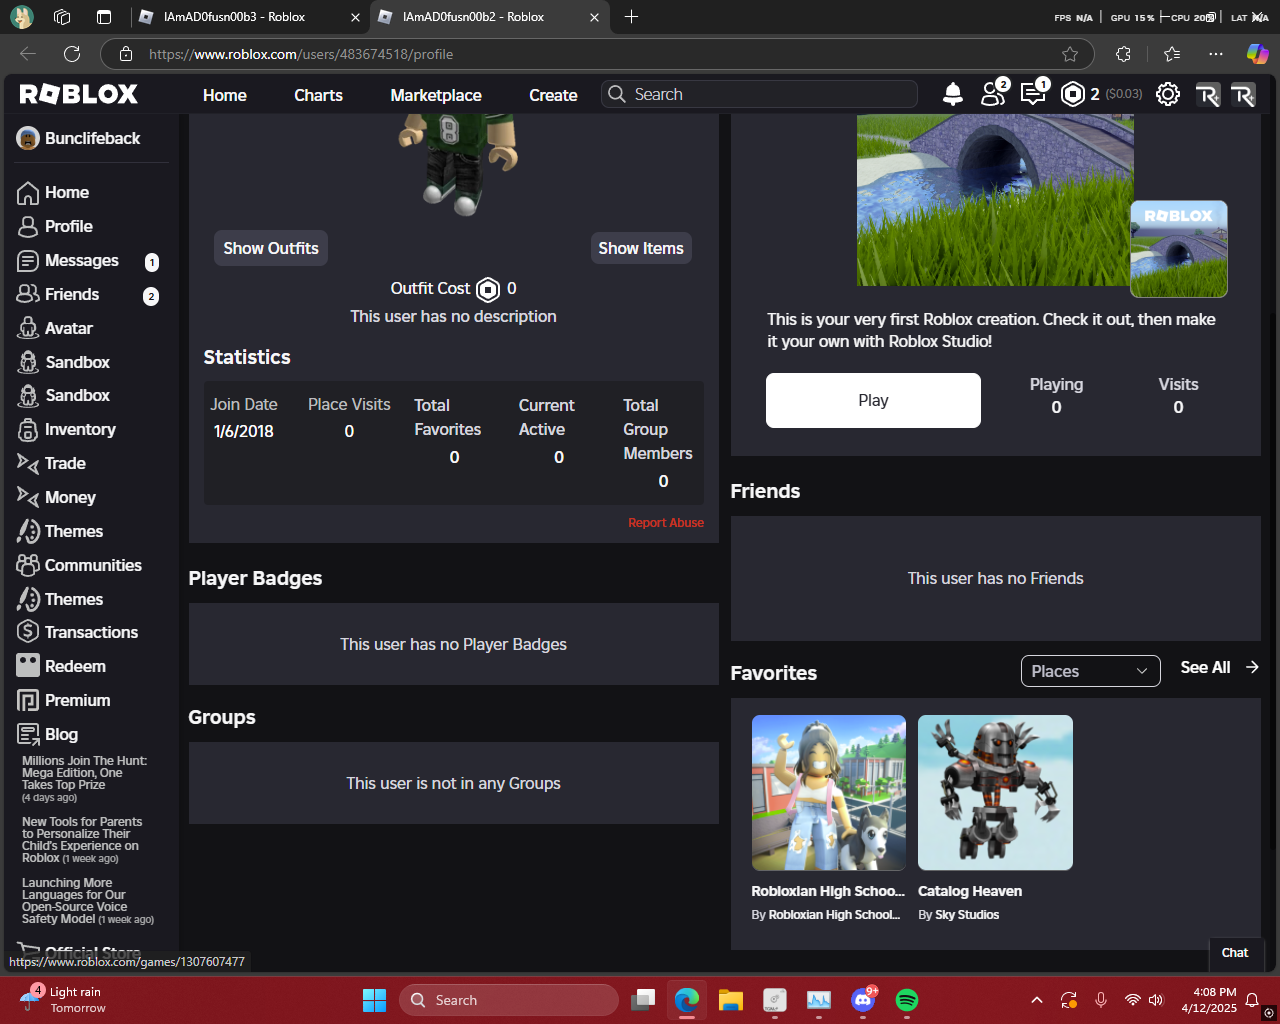Open friend requests icon in top bar
This screenshot has height=1024, width=1280.
(993, 94)
